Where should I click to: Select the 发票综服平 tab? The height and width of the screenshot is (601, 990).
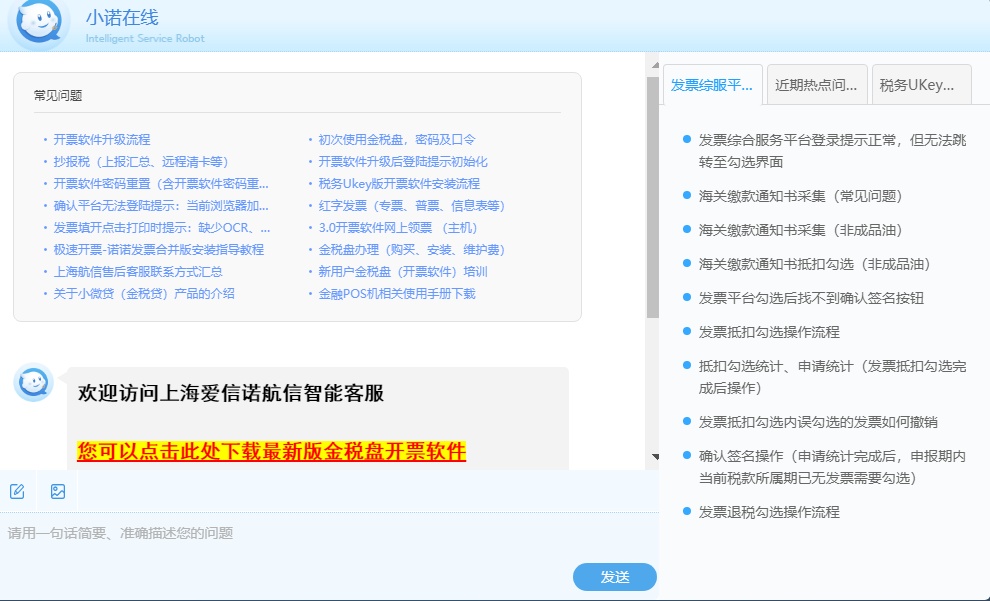[x=714, y=84]
